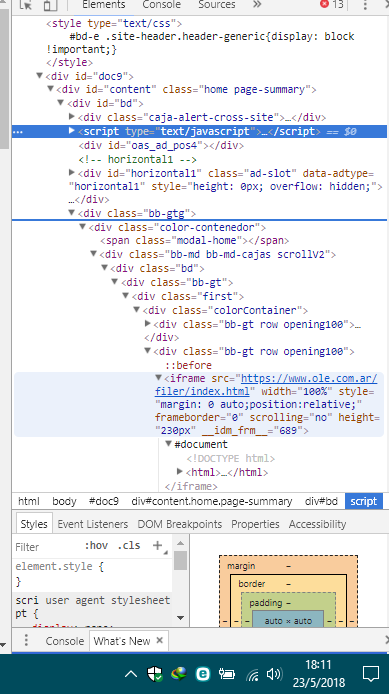Show more DevTools tabs chevron
The image size is (389, 694).
point(257,5)
